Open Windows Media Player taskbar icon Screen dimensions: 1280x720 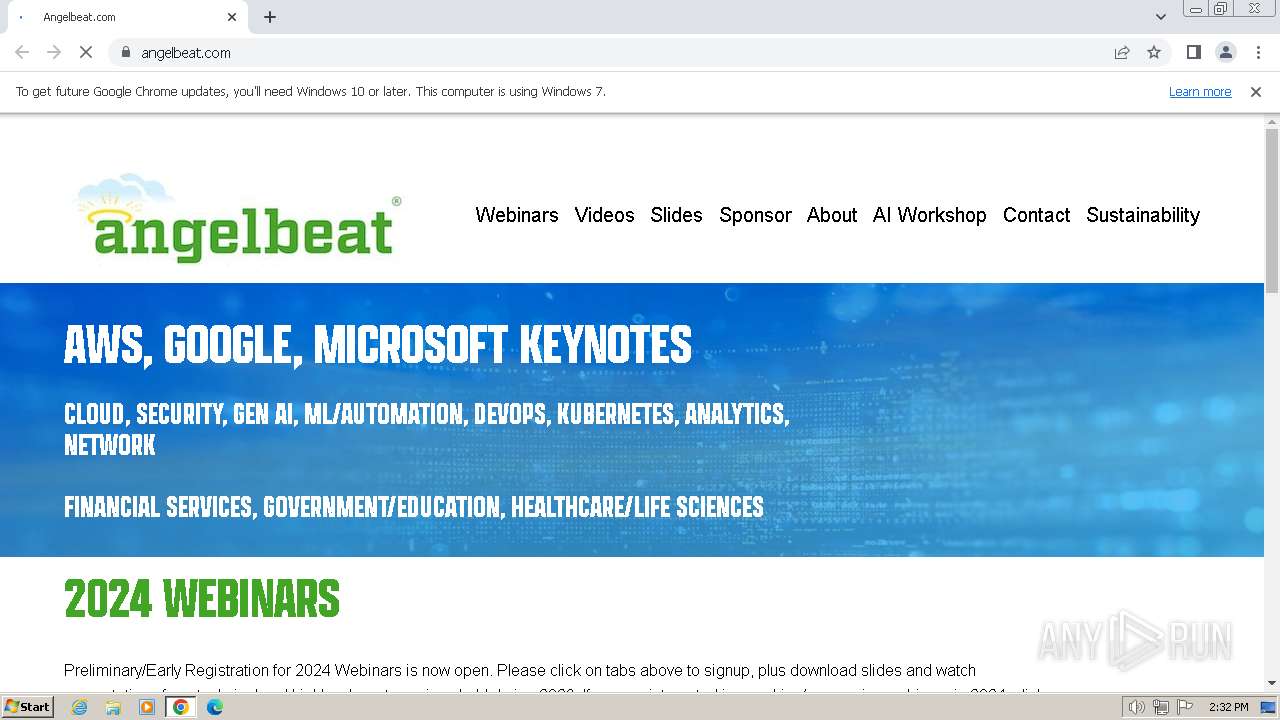point(147,707)
